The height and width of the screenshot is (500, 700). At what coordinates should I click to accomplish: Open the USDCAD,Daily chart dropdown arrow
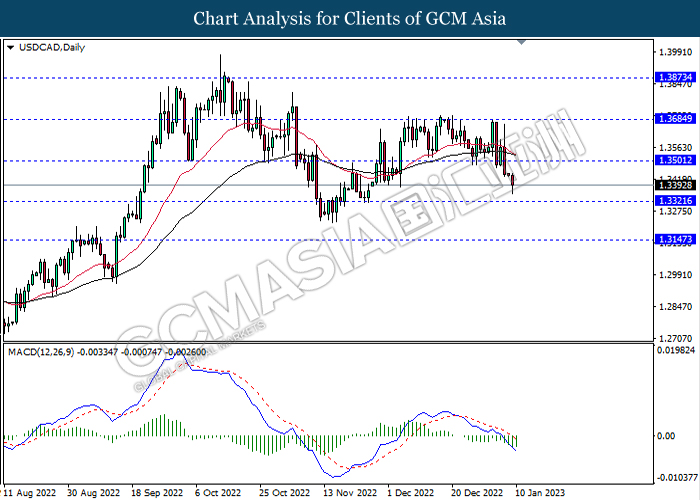(x=11, y=48)
